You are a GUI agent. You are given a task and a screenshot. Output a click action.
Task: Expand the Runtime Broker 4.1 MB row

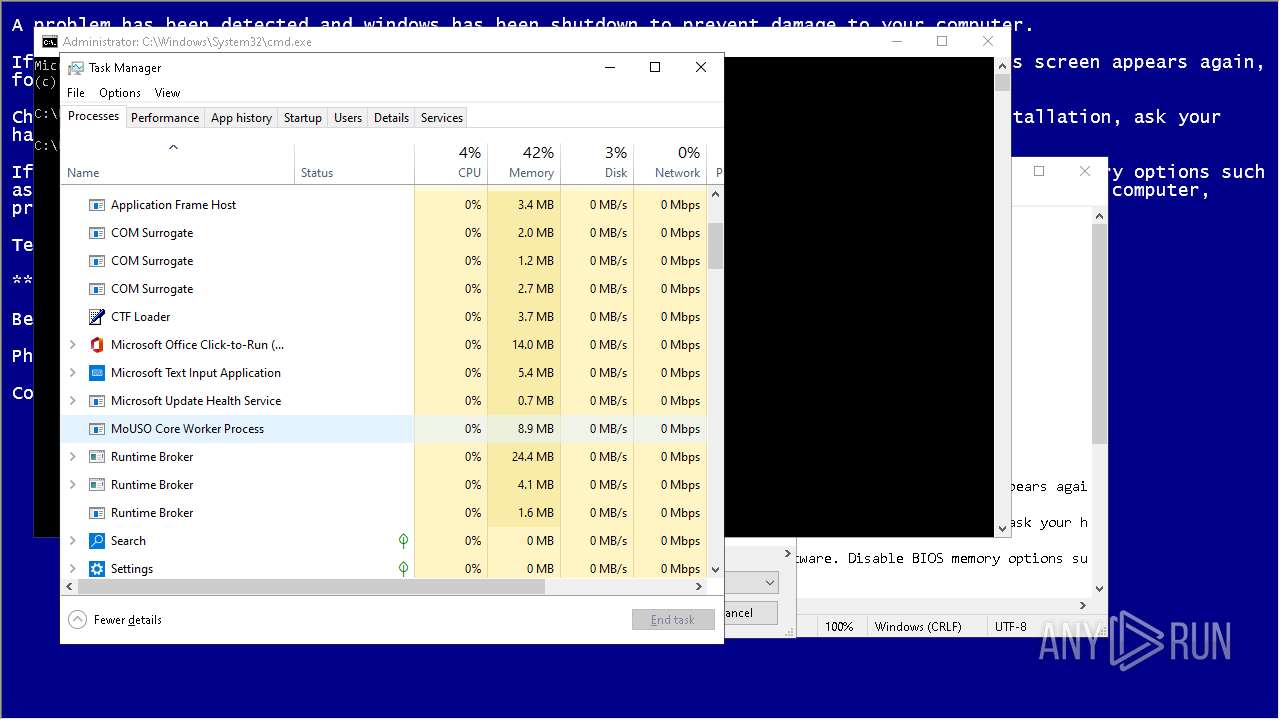point(72,485)
